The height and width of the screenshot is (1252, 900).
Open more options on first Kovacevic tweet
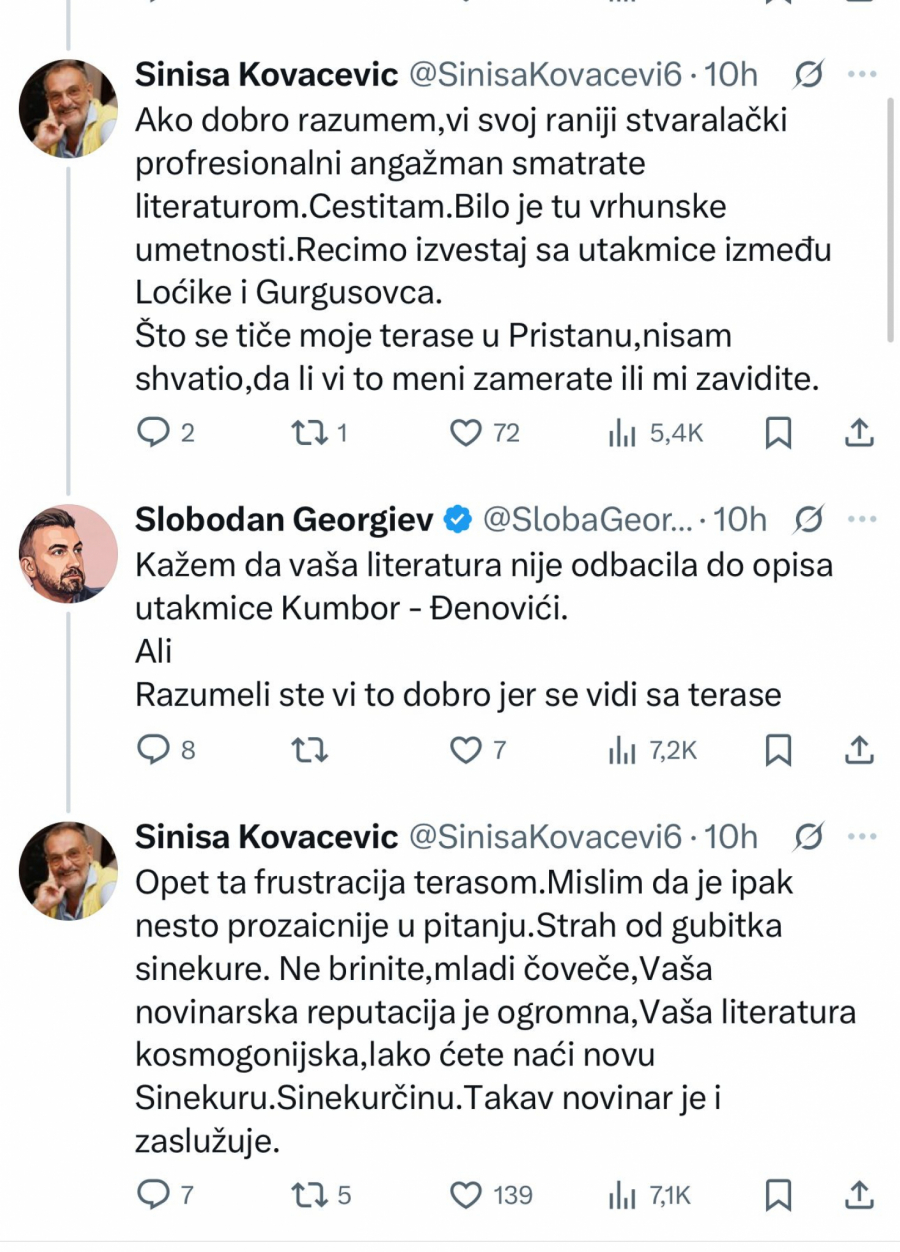point(861,74)
